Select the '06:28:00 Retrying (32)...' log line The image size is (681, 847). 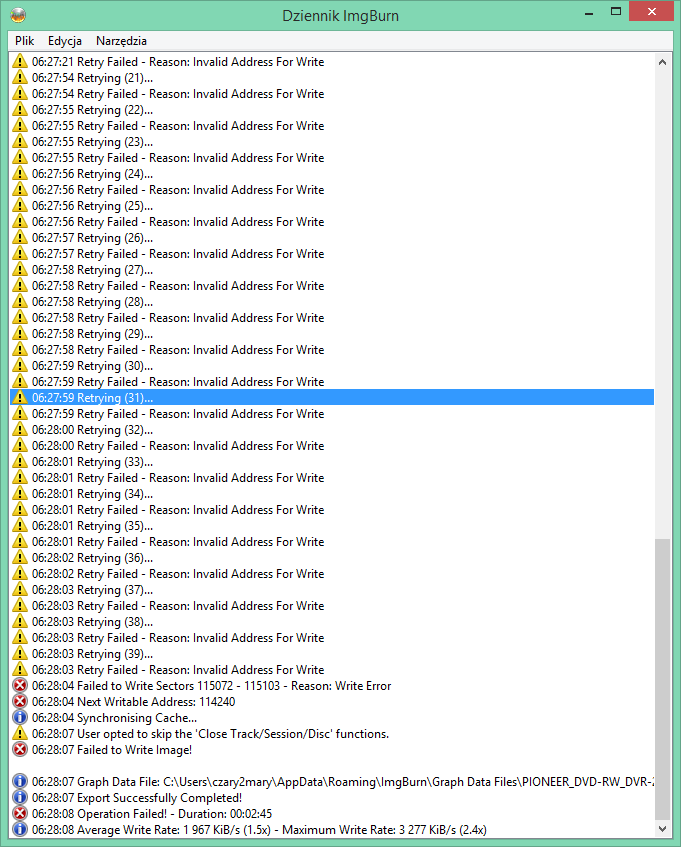tap(332, 429)
